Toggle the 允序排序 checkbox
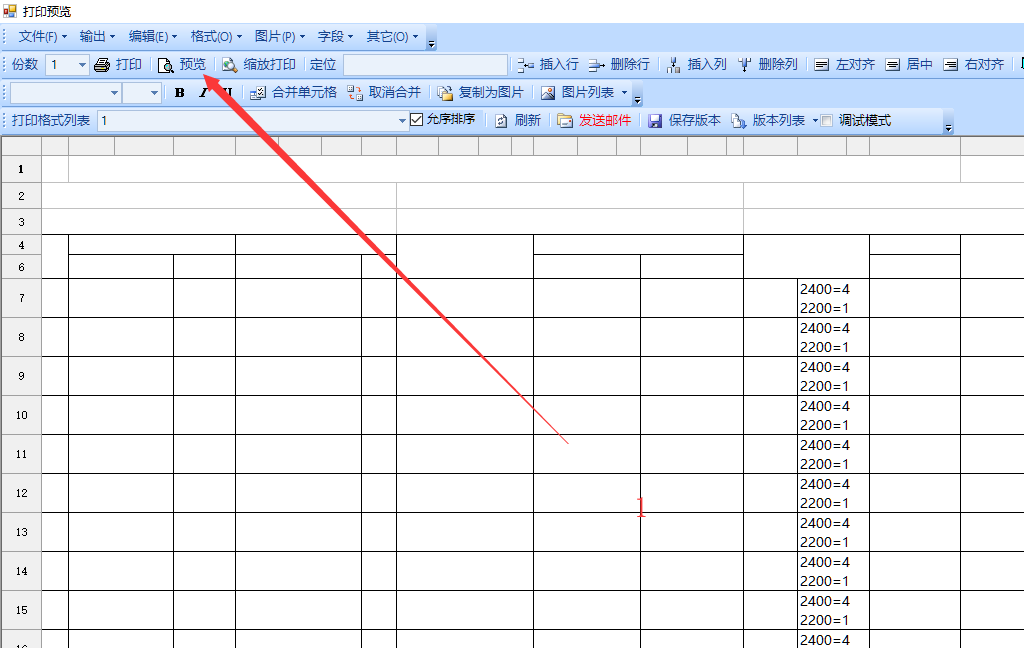The width and height of the screenshot is (1024, 648). [x=417, y=120]
